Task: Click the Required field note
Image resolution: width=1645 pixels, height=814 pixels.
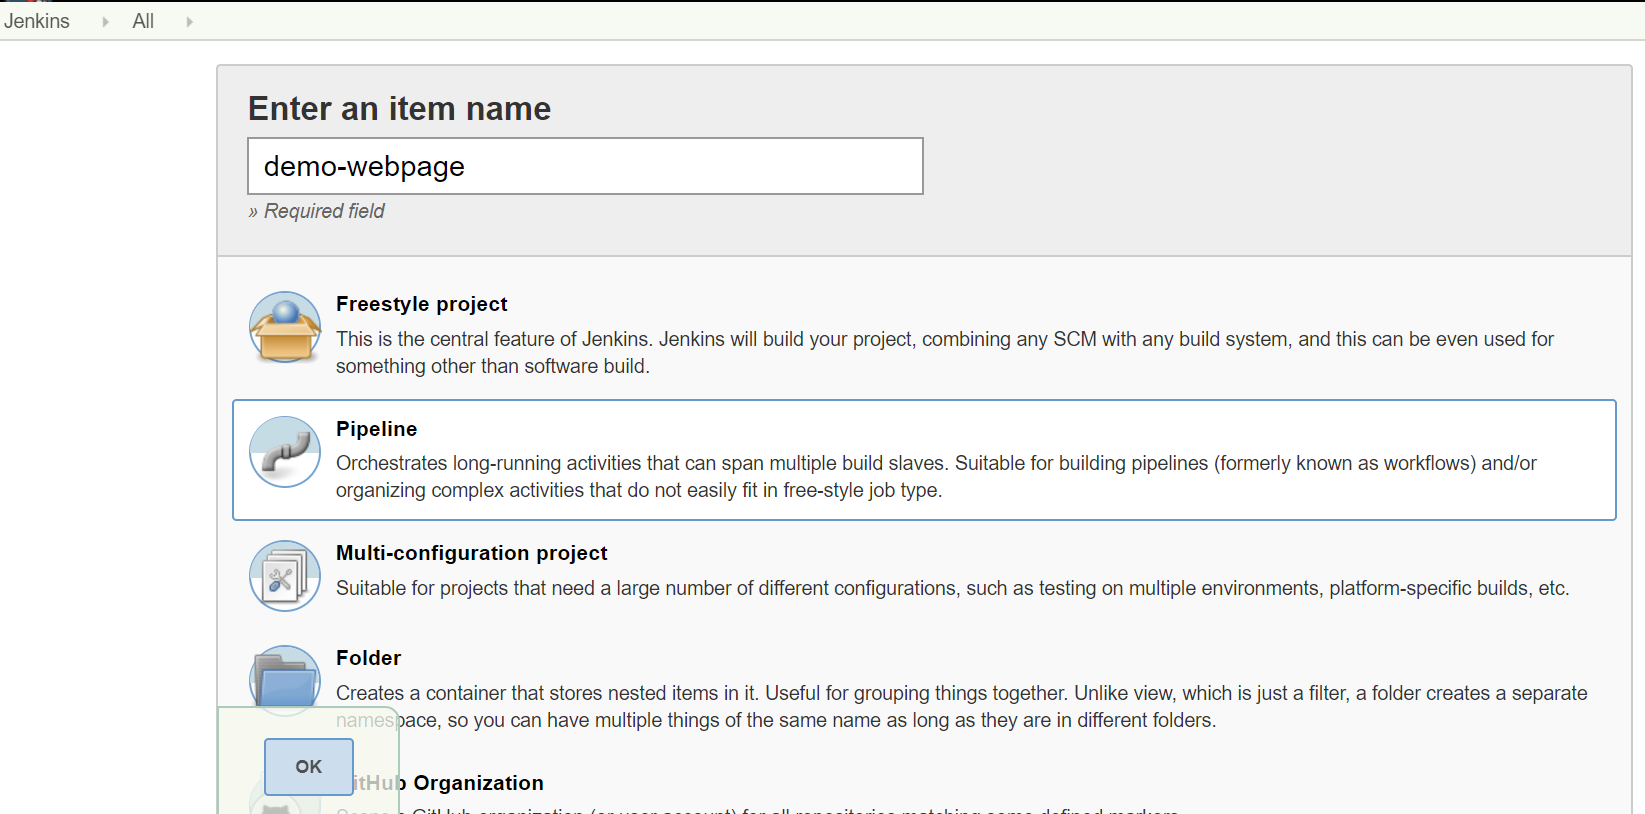Action: coord(317,211)
